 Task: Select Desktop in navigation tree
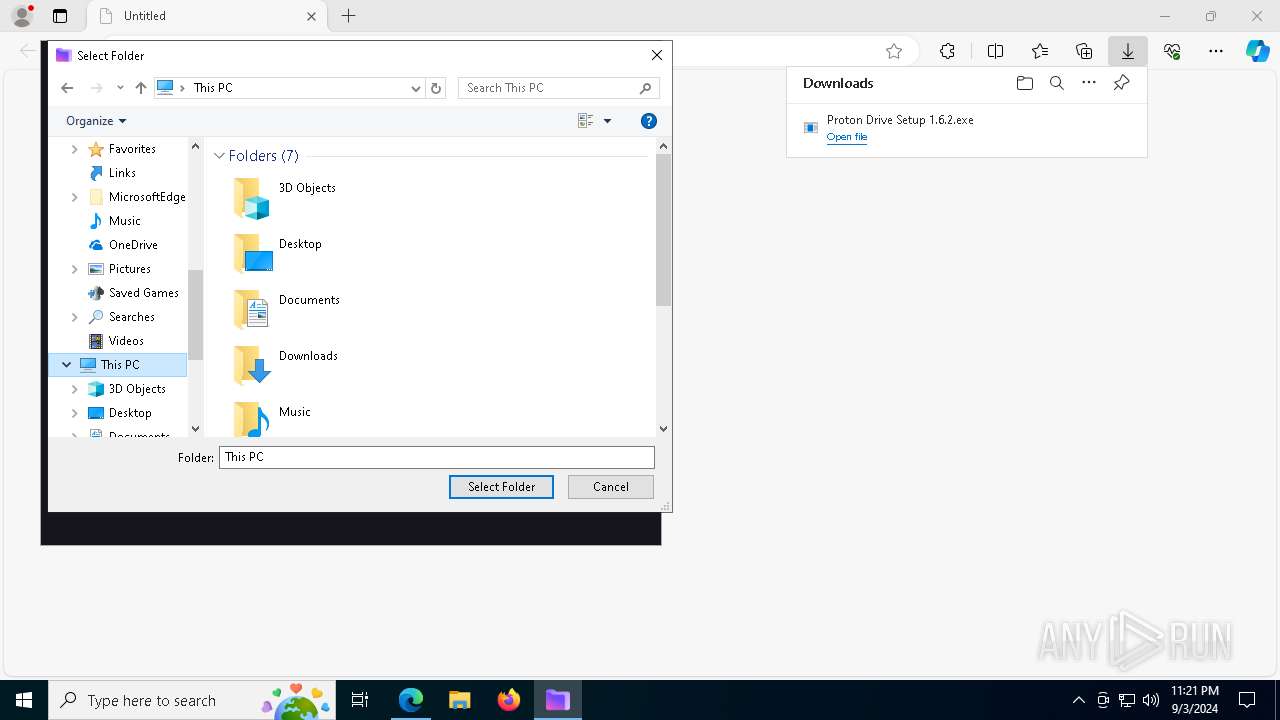130,413
